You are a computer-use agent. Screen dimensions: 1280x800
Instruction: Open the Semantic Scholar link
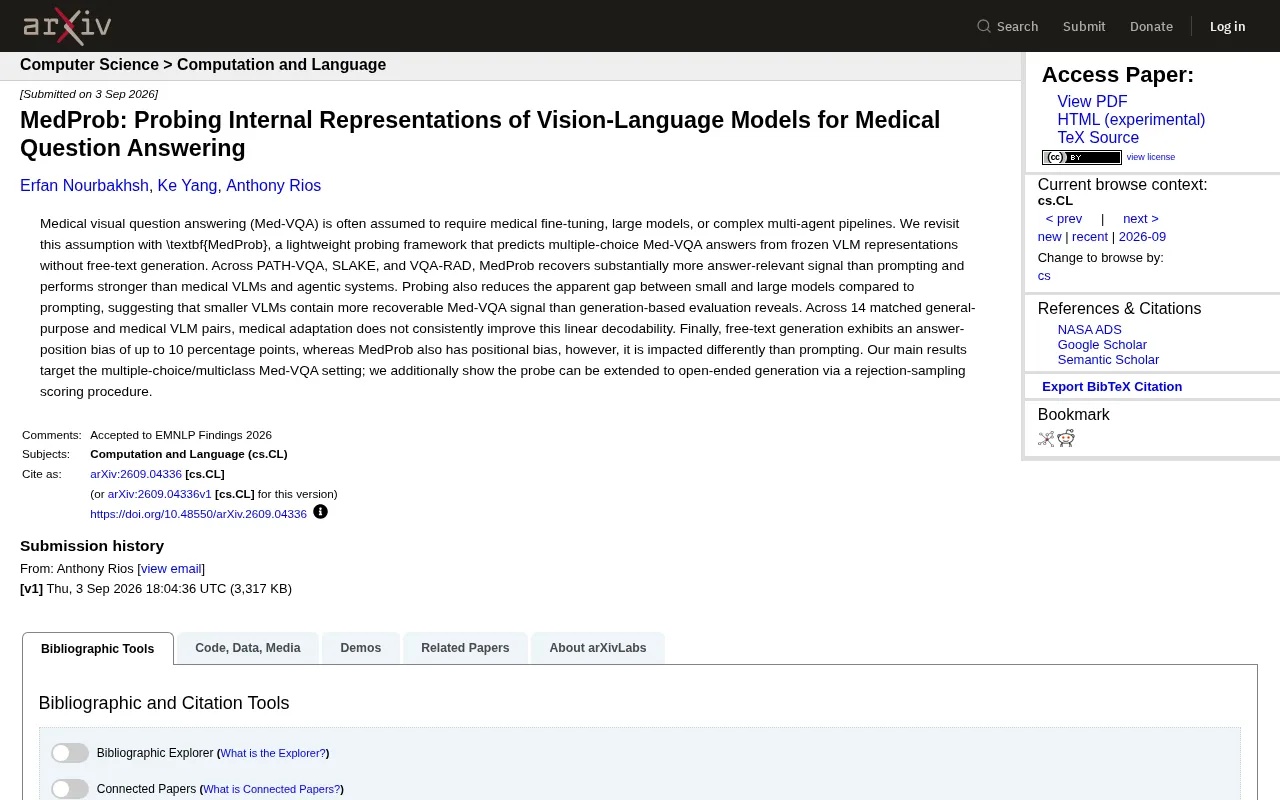click(1108, 360)
